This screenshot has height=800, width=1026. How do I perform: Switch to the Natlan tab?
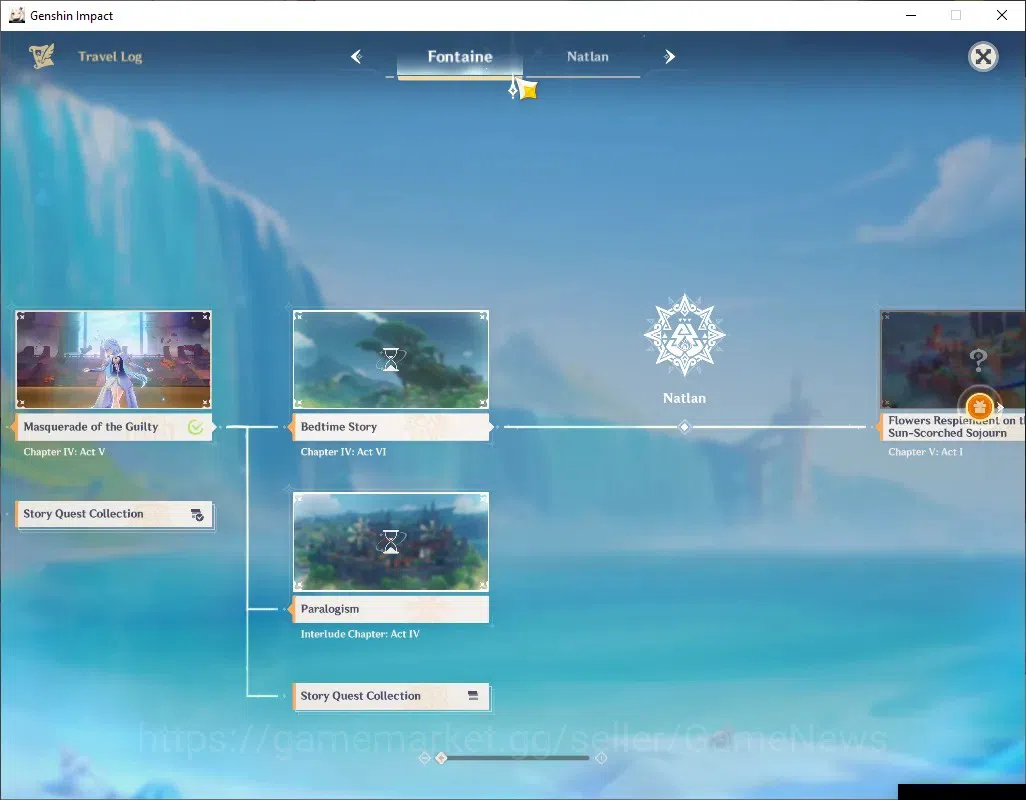tap(588, 57)
